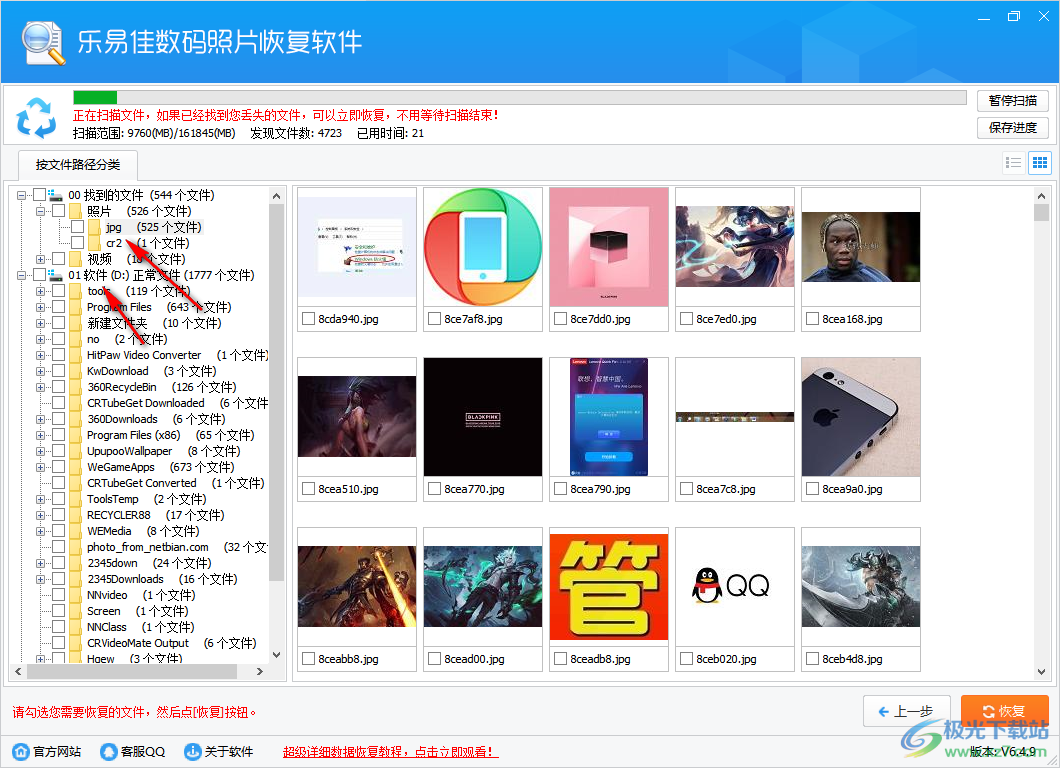Viewport: 1060px width, 768px height.
Task: Tick the Program Files (x86) checkbox
Action: pos(59,435)
